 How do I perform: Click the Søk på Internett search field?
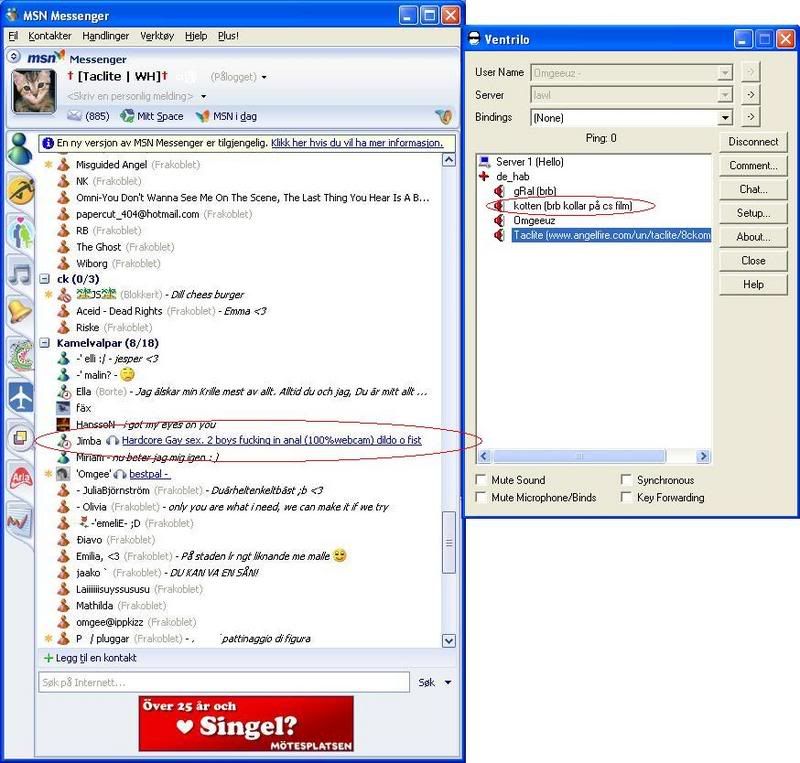pos(224,682)
